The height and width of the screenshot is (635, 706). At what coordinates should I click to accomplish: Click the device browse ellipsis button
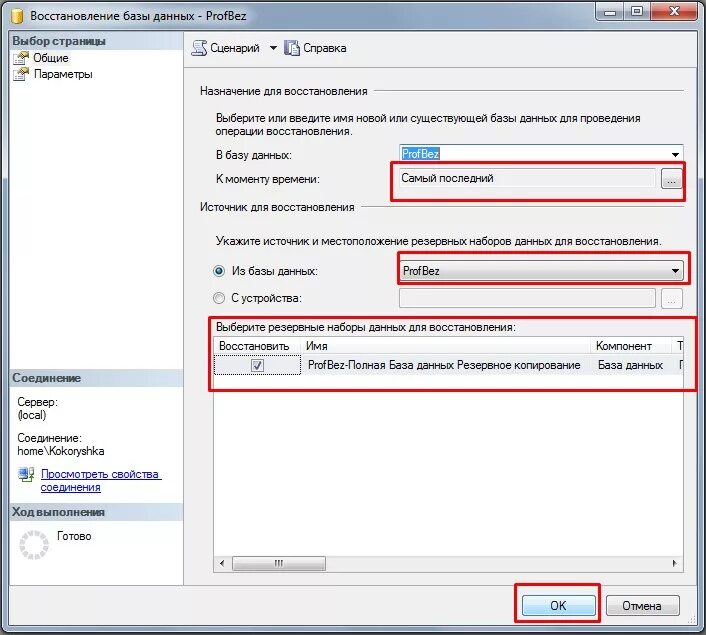pyautogui.click(x=671, y=299)
